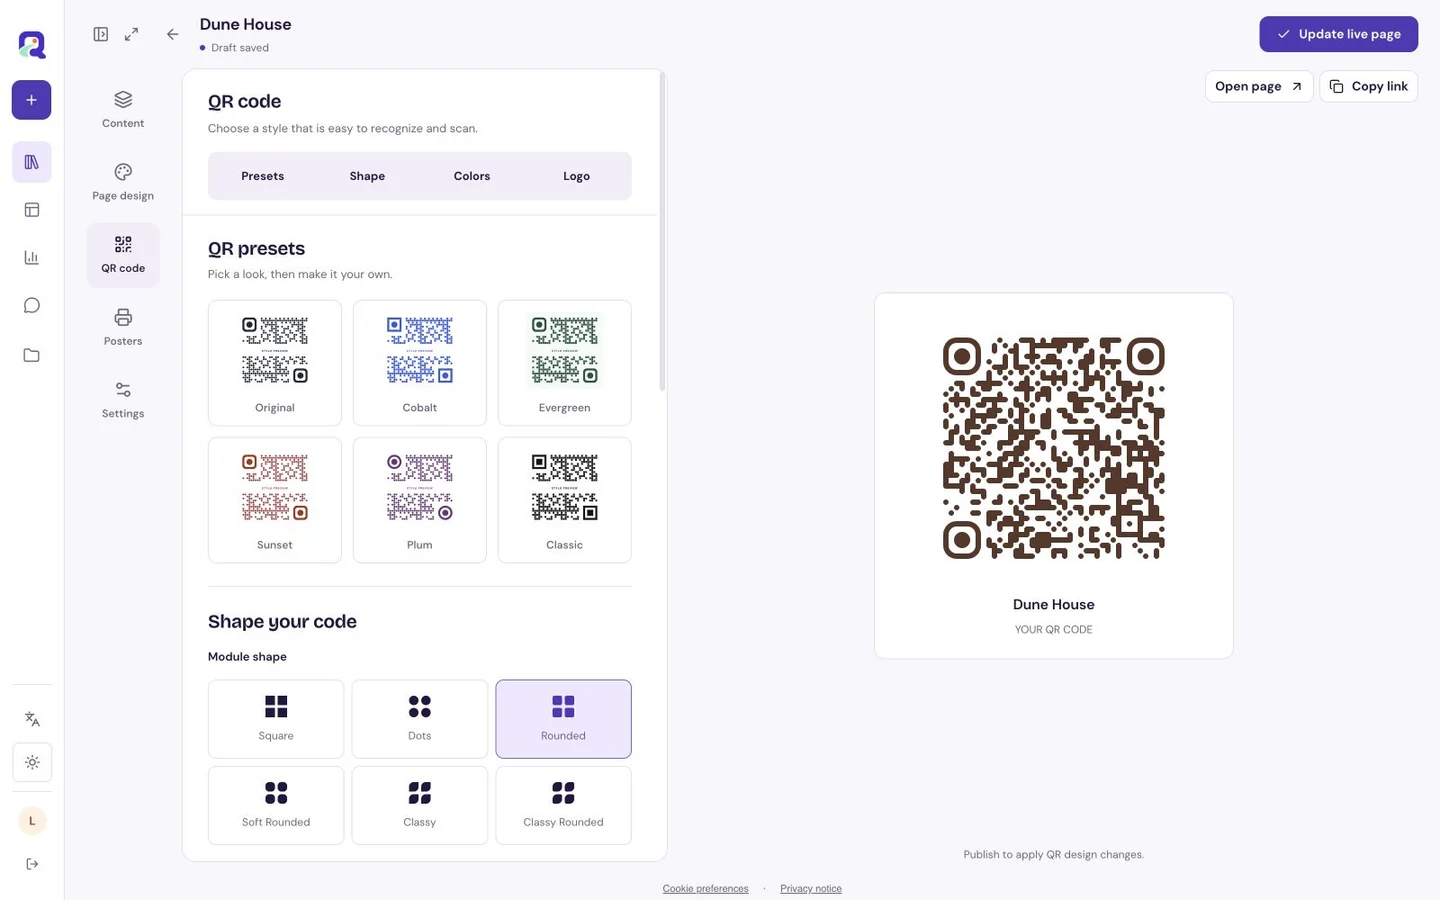Collapse the sidebar panel icon
This screenshot has height=900, width=1440.
[x=101, y=34]
